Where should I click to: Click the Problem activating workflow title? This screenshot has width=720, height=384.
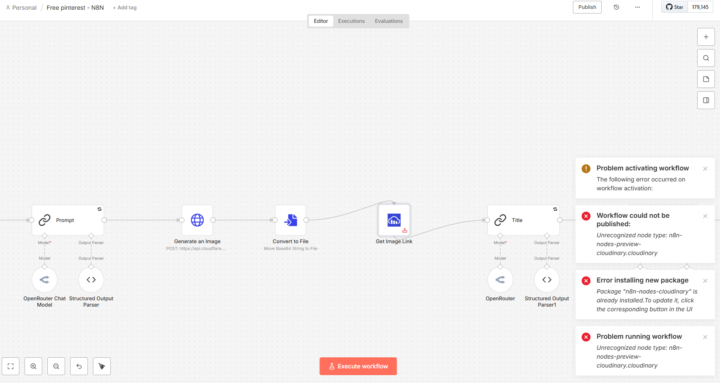click(642, 168)
